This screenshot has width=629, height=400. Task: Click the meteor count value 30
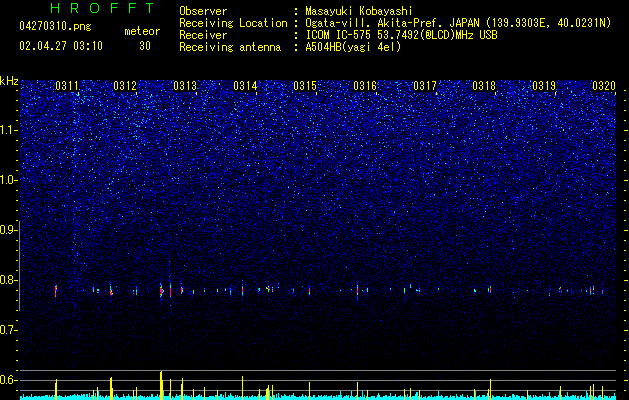coord(145,46)
